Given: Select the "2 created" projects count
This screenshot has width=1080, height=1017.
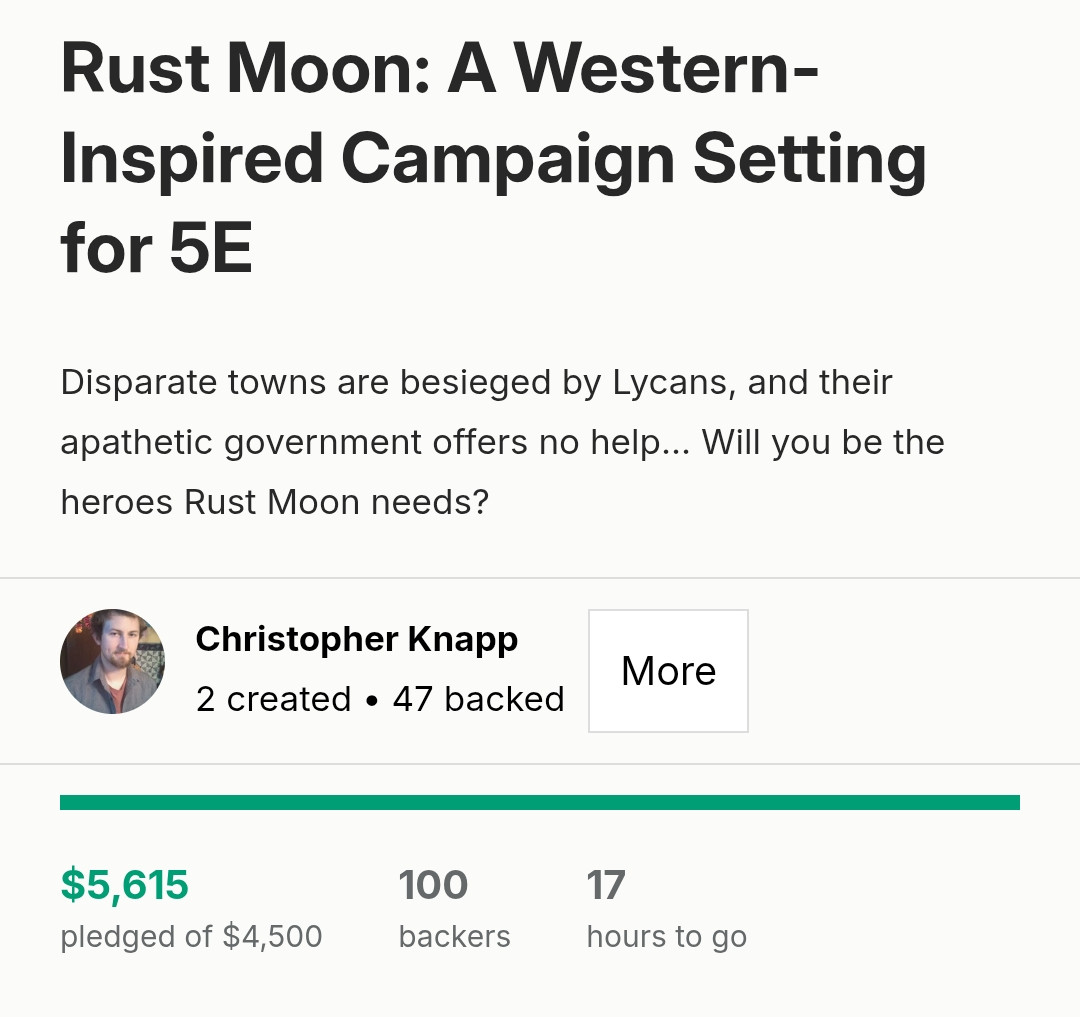Looking at the screenshot, I should pos(273,700).
